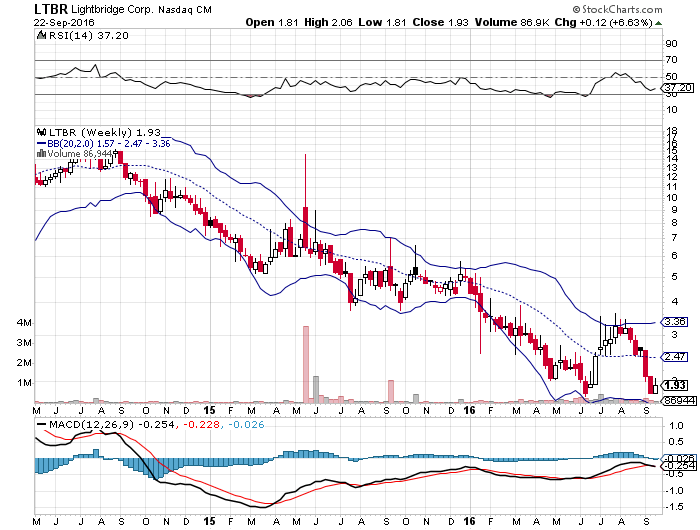Click the tallest pink volume bar

point(304,363)
